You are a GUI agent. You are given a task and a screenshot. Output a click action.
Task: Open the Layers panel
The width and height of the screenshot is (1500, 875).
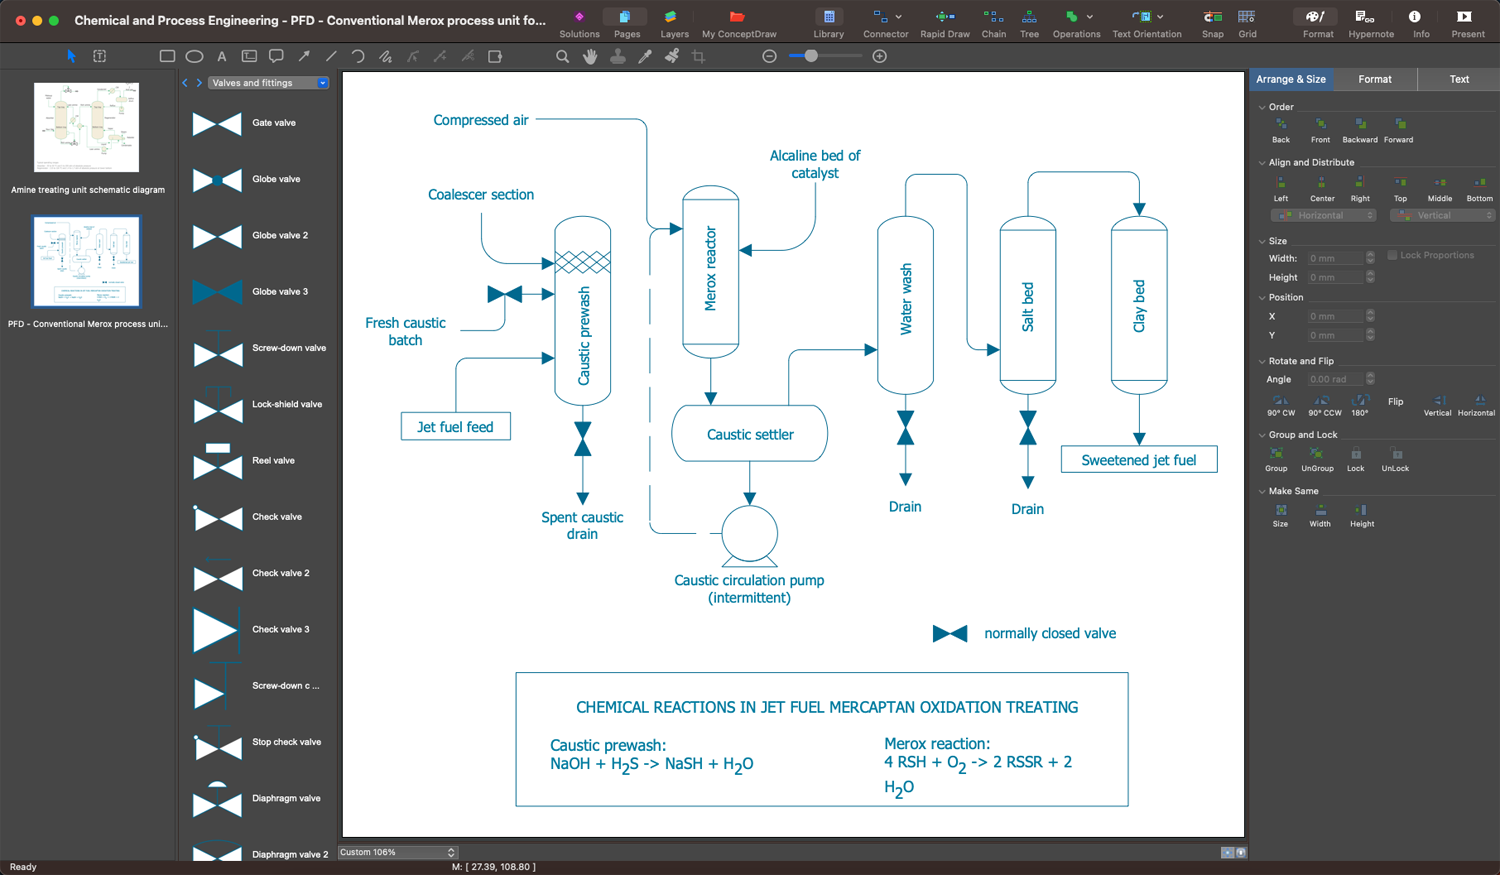click(x=674, y=23)
